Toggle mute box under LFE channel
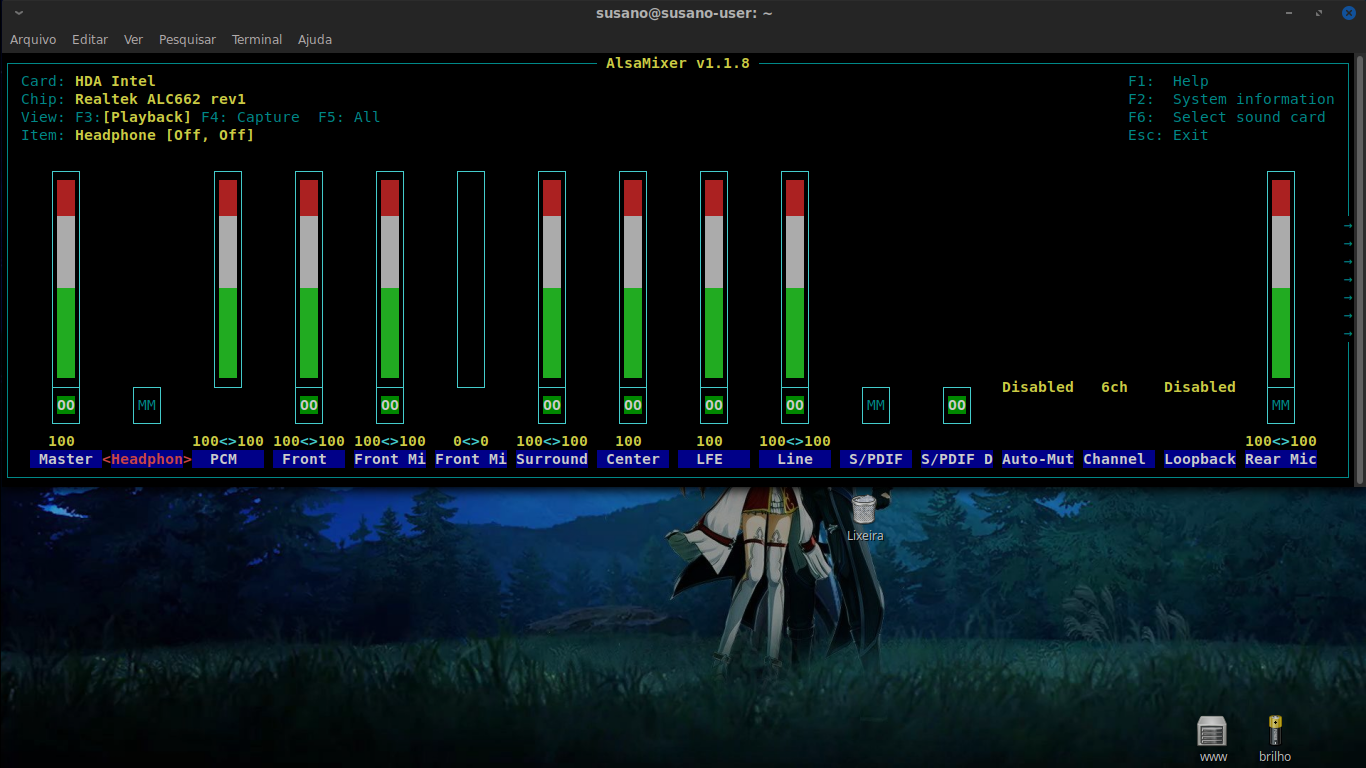 click(x=714, y=405)
